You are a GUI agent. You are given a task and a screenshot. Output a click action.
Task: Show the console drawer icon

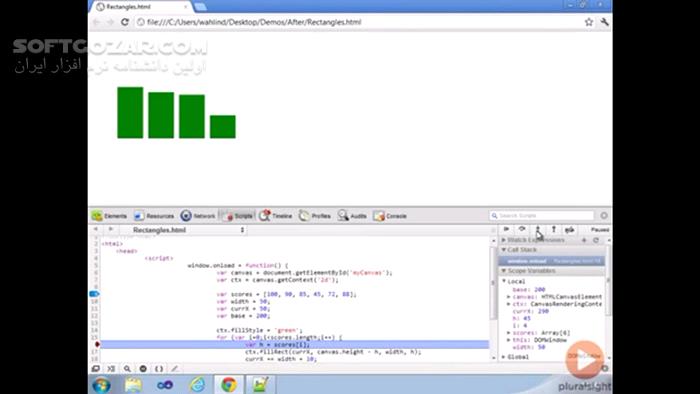[x=111, y=369]
